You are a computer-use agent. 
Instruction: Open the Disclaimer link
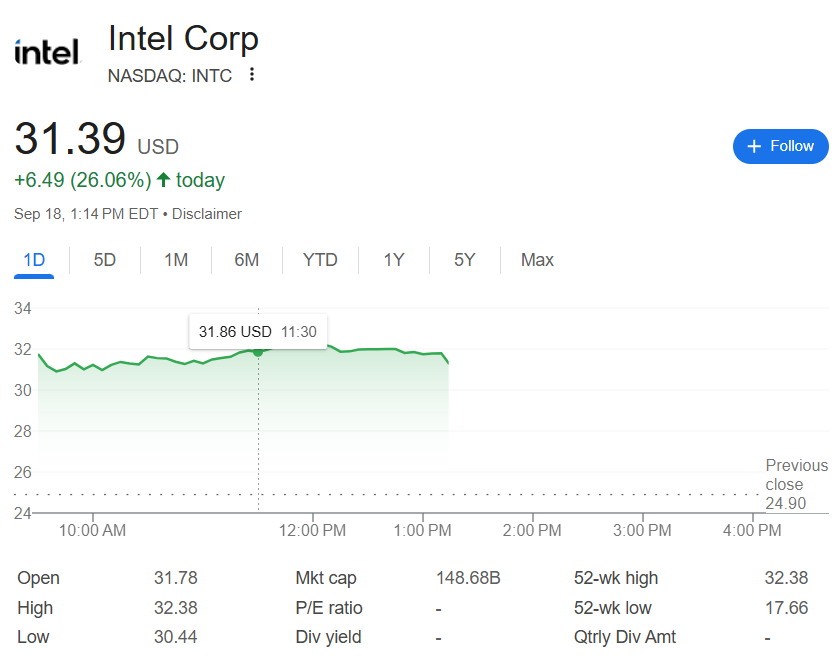pos(210,214)
